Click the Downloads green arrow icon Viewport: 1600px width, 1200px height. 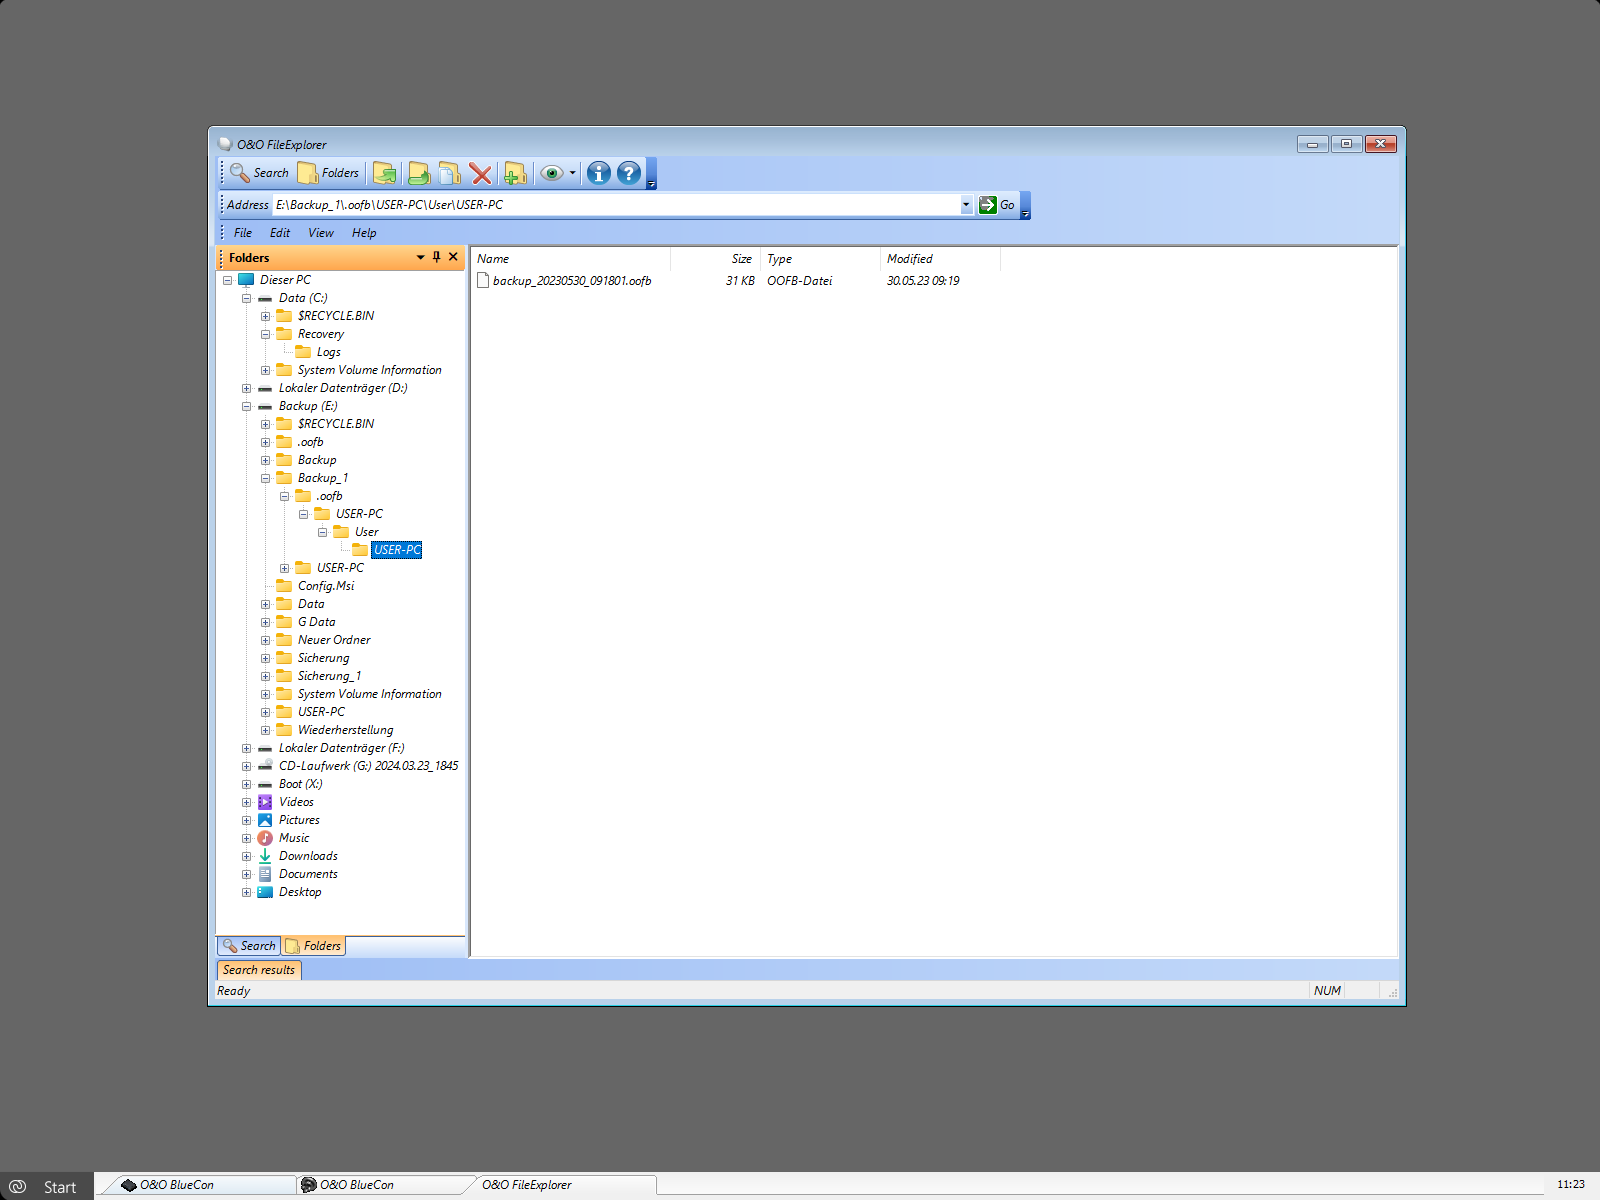click(265, 856)
